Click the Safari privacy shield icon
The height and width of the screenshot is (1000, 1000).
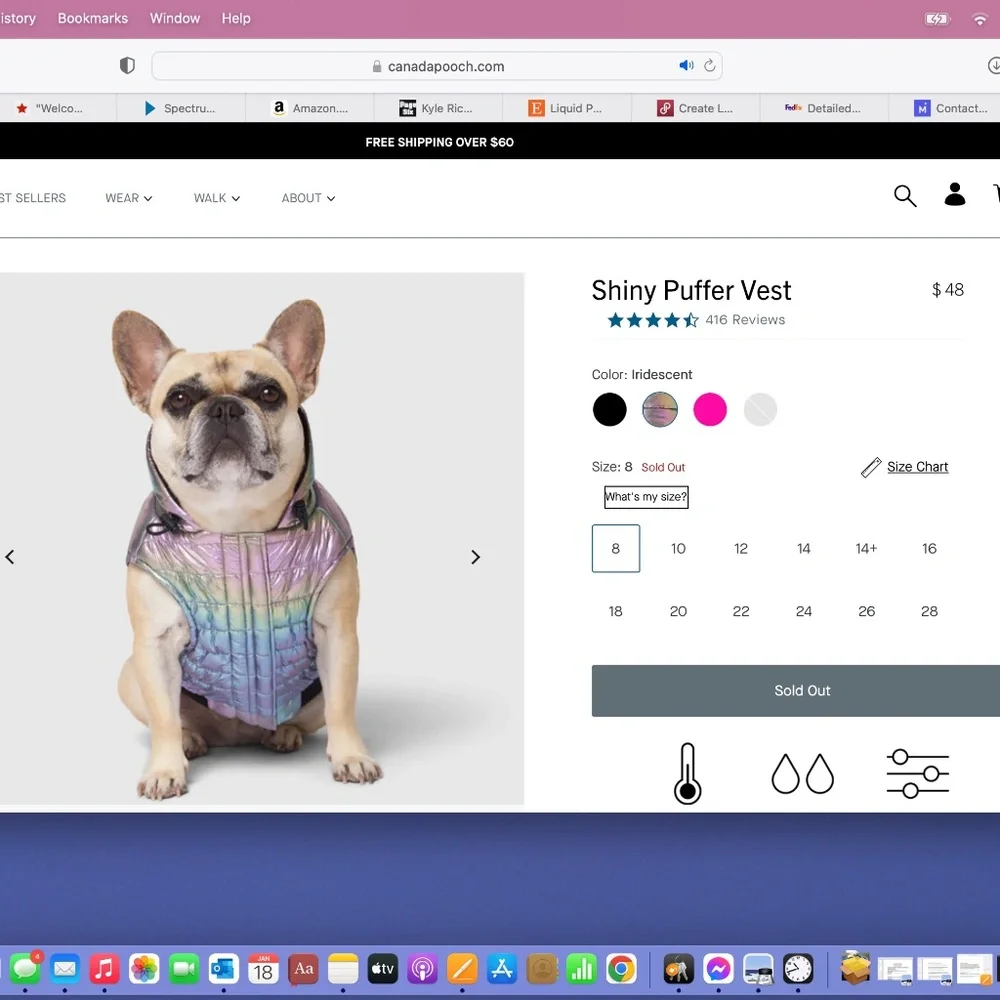128,65
